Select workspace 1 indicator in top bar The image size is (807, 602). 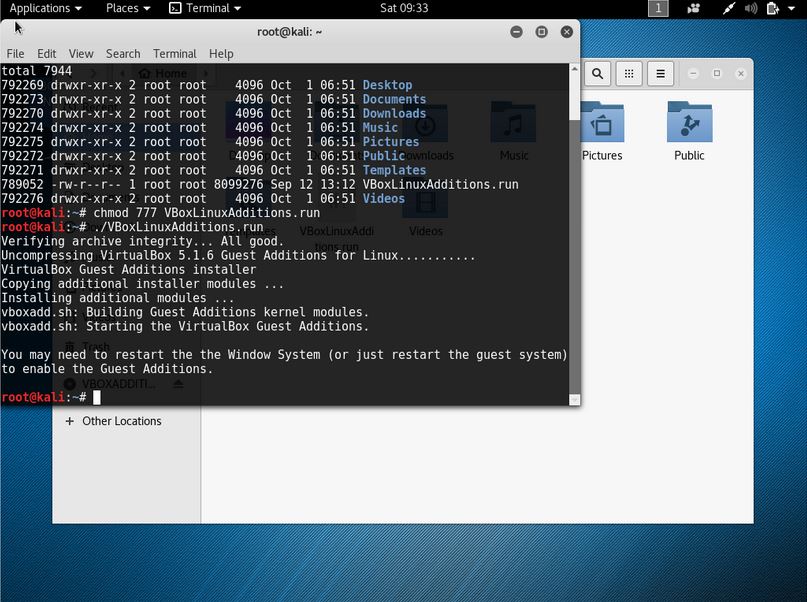[x=658, y=8]
